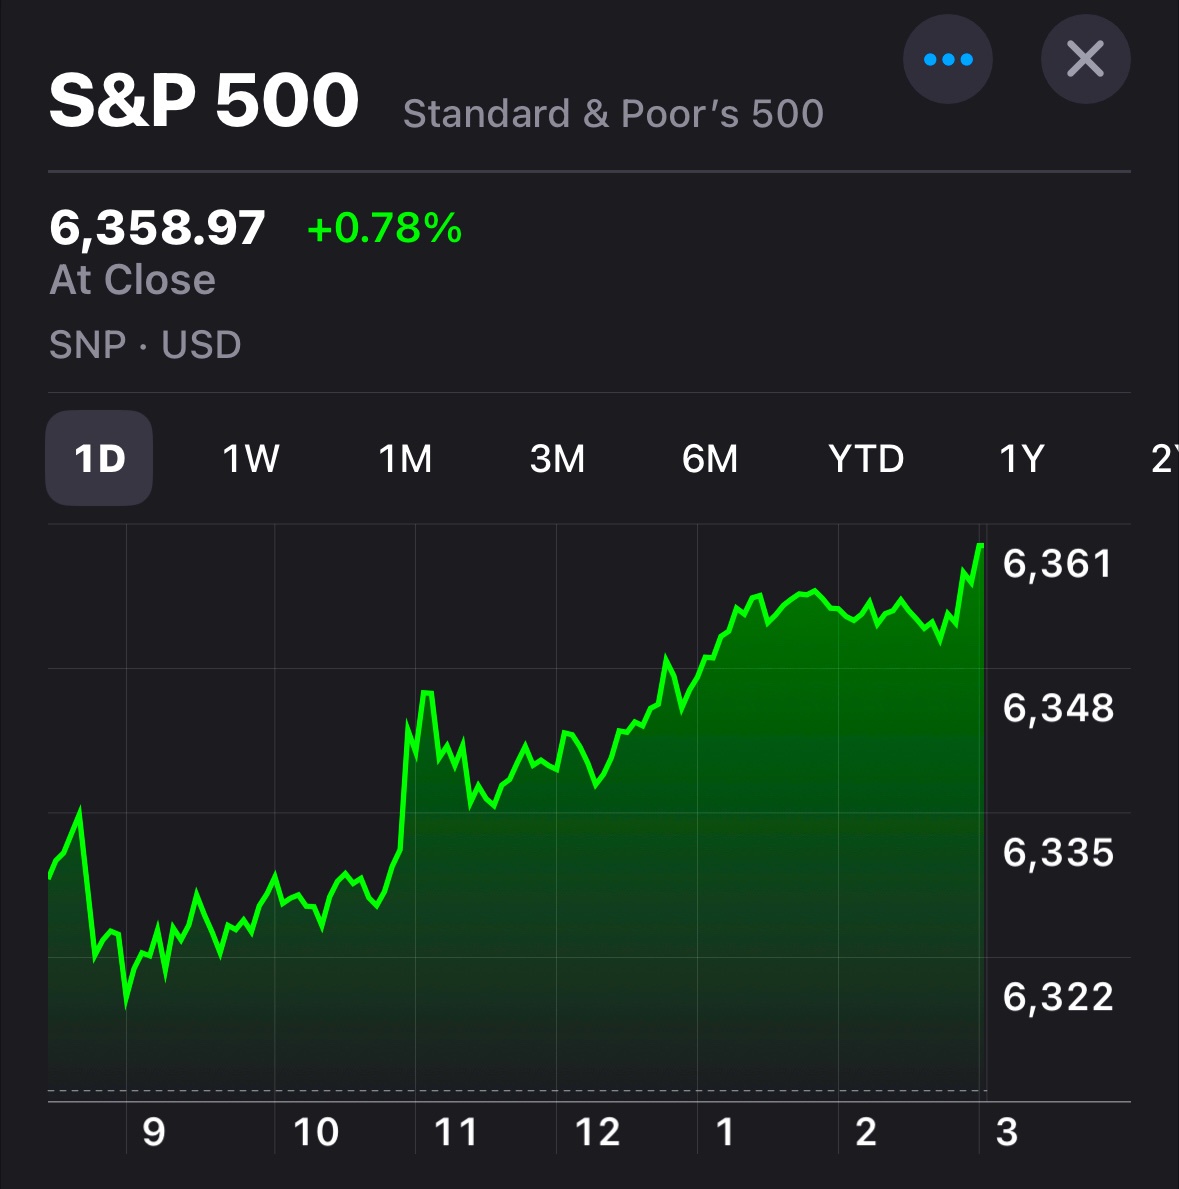This screenshot has width=1179, height=1189.
Task: Tap the +0.78% percentage change
Action: [x=385, y=228]
